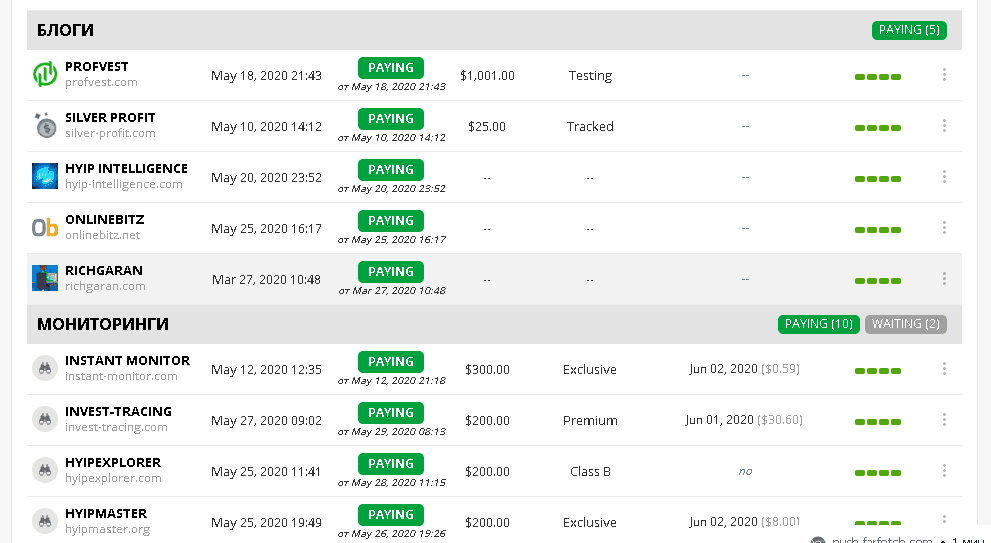Open the three-dot menu for Silver Profit

pyautogui.click(x=944, y=126)
